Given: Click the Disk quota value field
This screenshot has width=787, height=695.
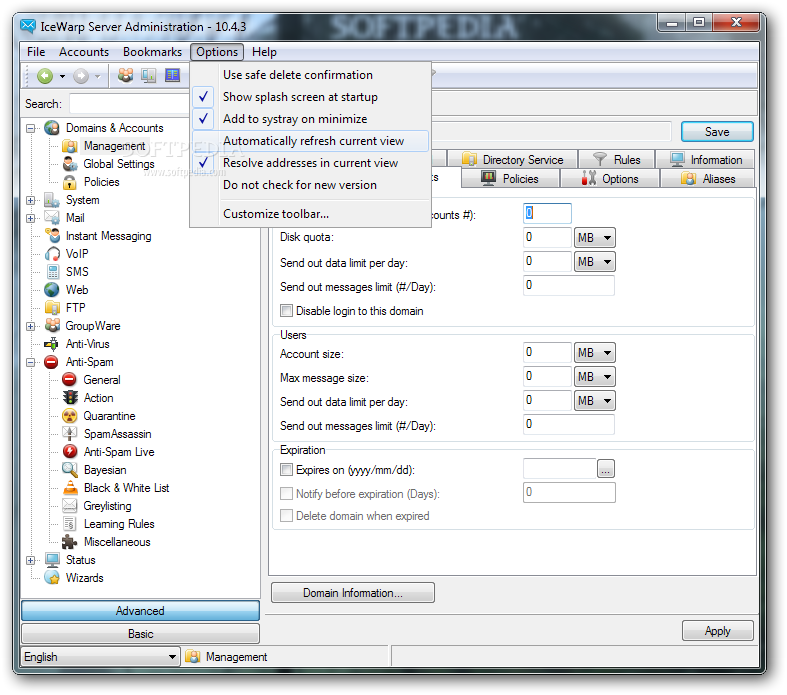Looking at the screenshot, I should pos(547,238).
